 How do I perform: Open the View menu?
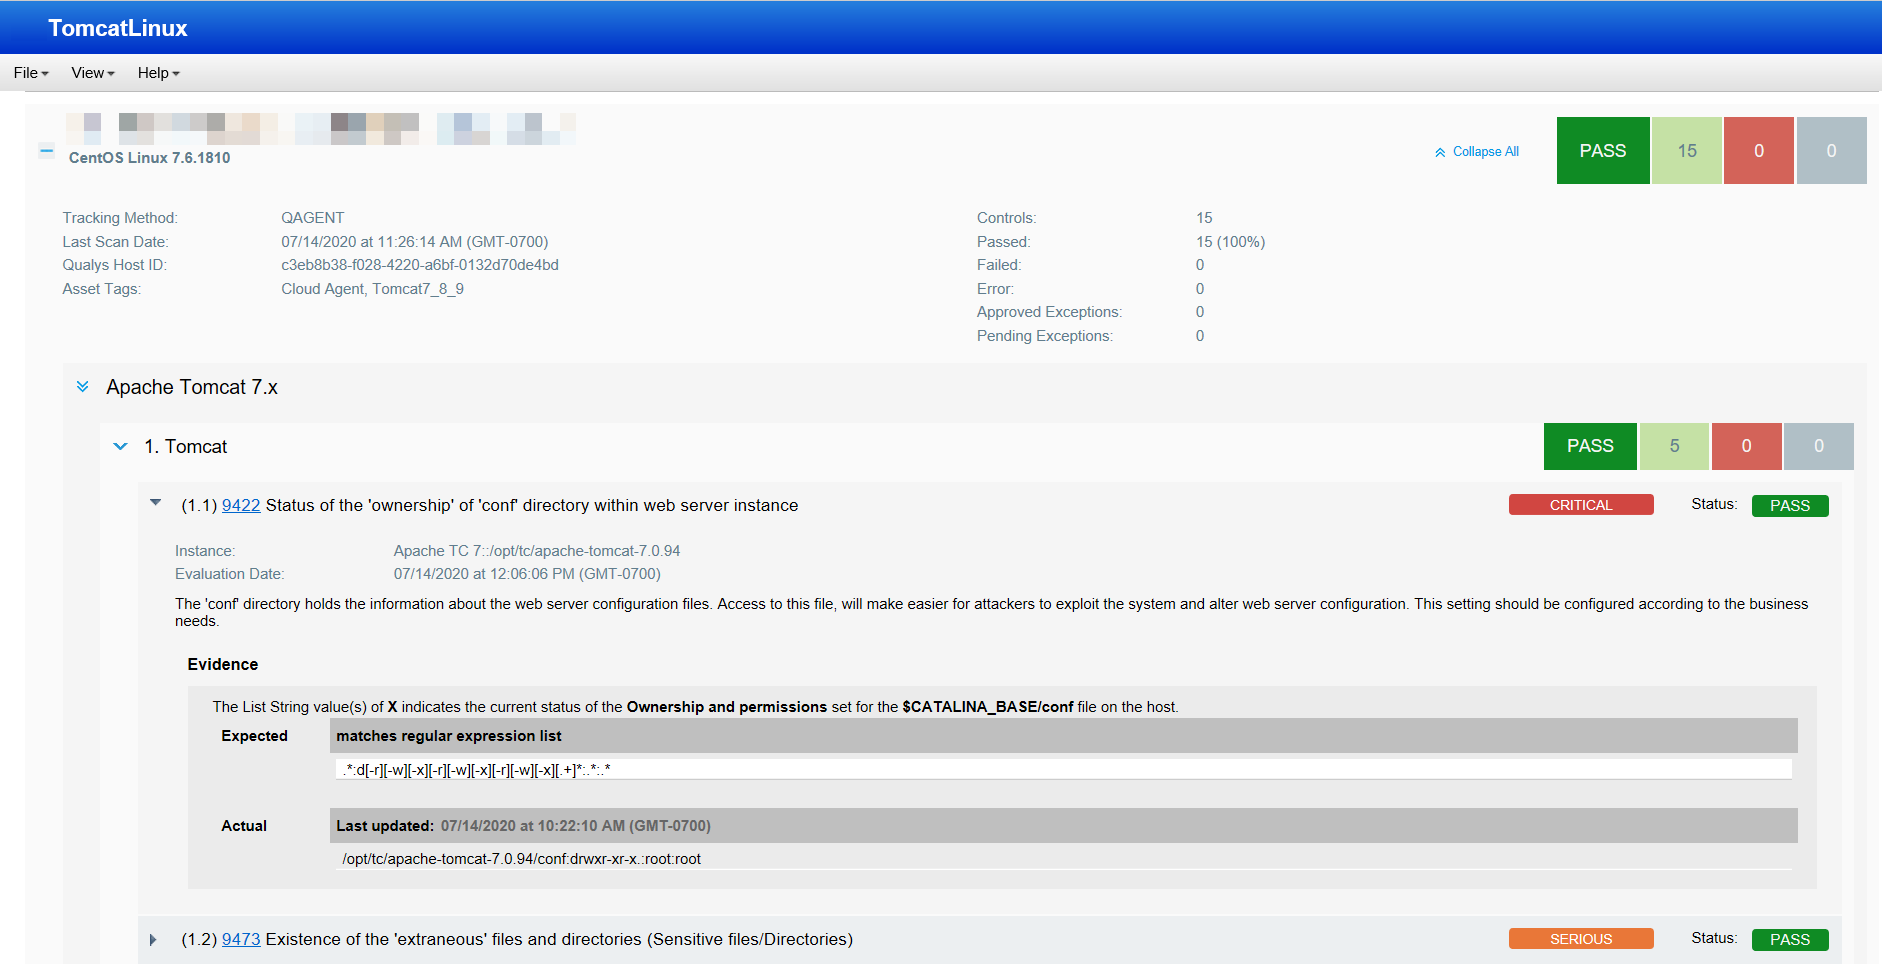pyautogui.click(x=90, y=72)
